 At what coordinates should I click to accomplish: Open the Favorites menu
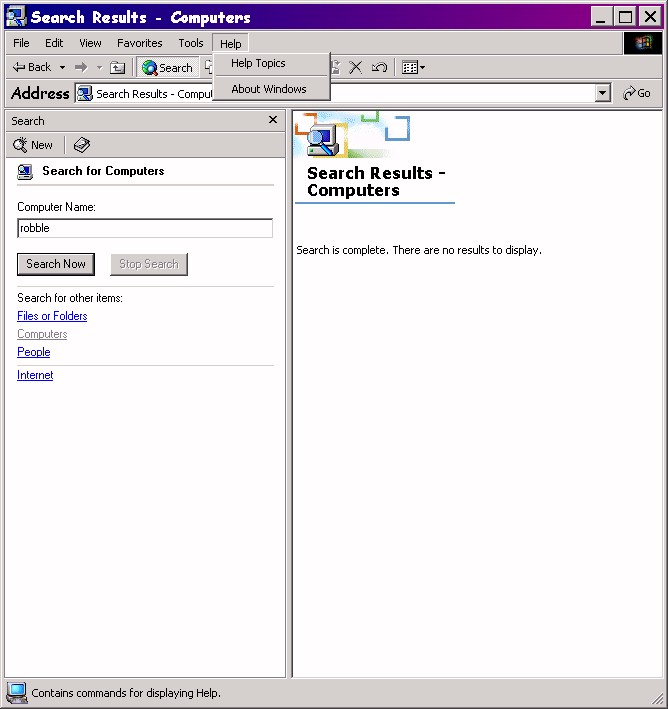pos(139,43)
